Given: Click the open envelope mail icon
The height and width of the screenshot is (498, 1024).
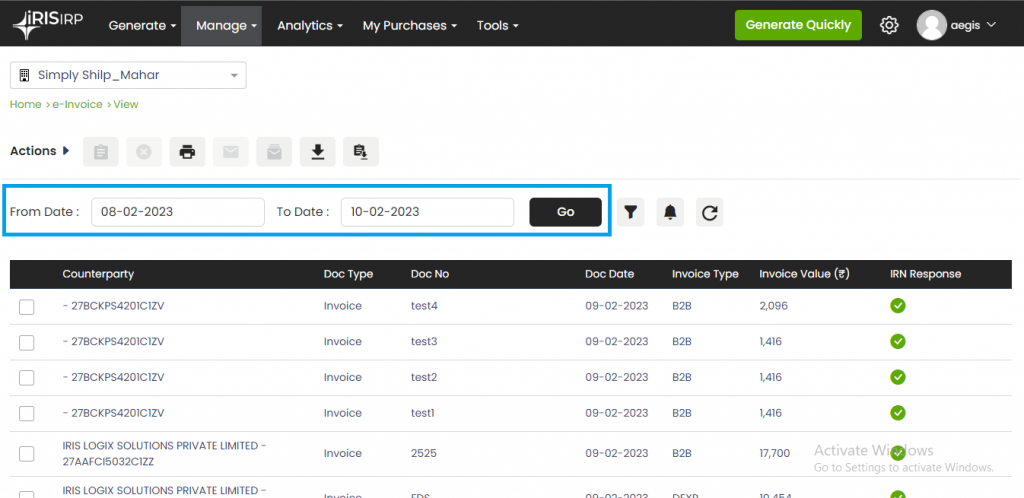Looking at the screenshot, I should tap(274, 151).
